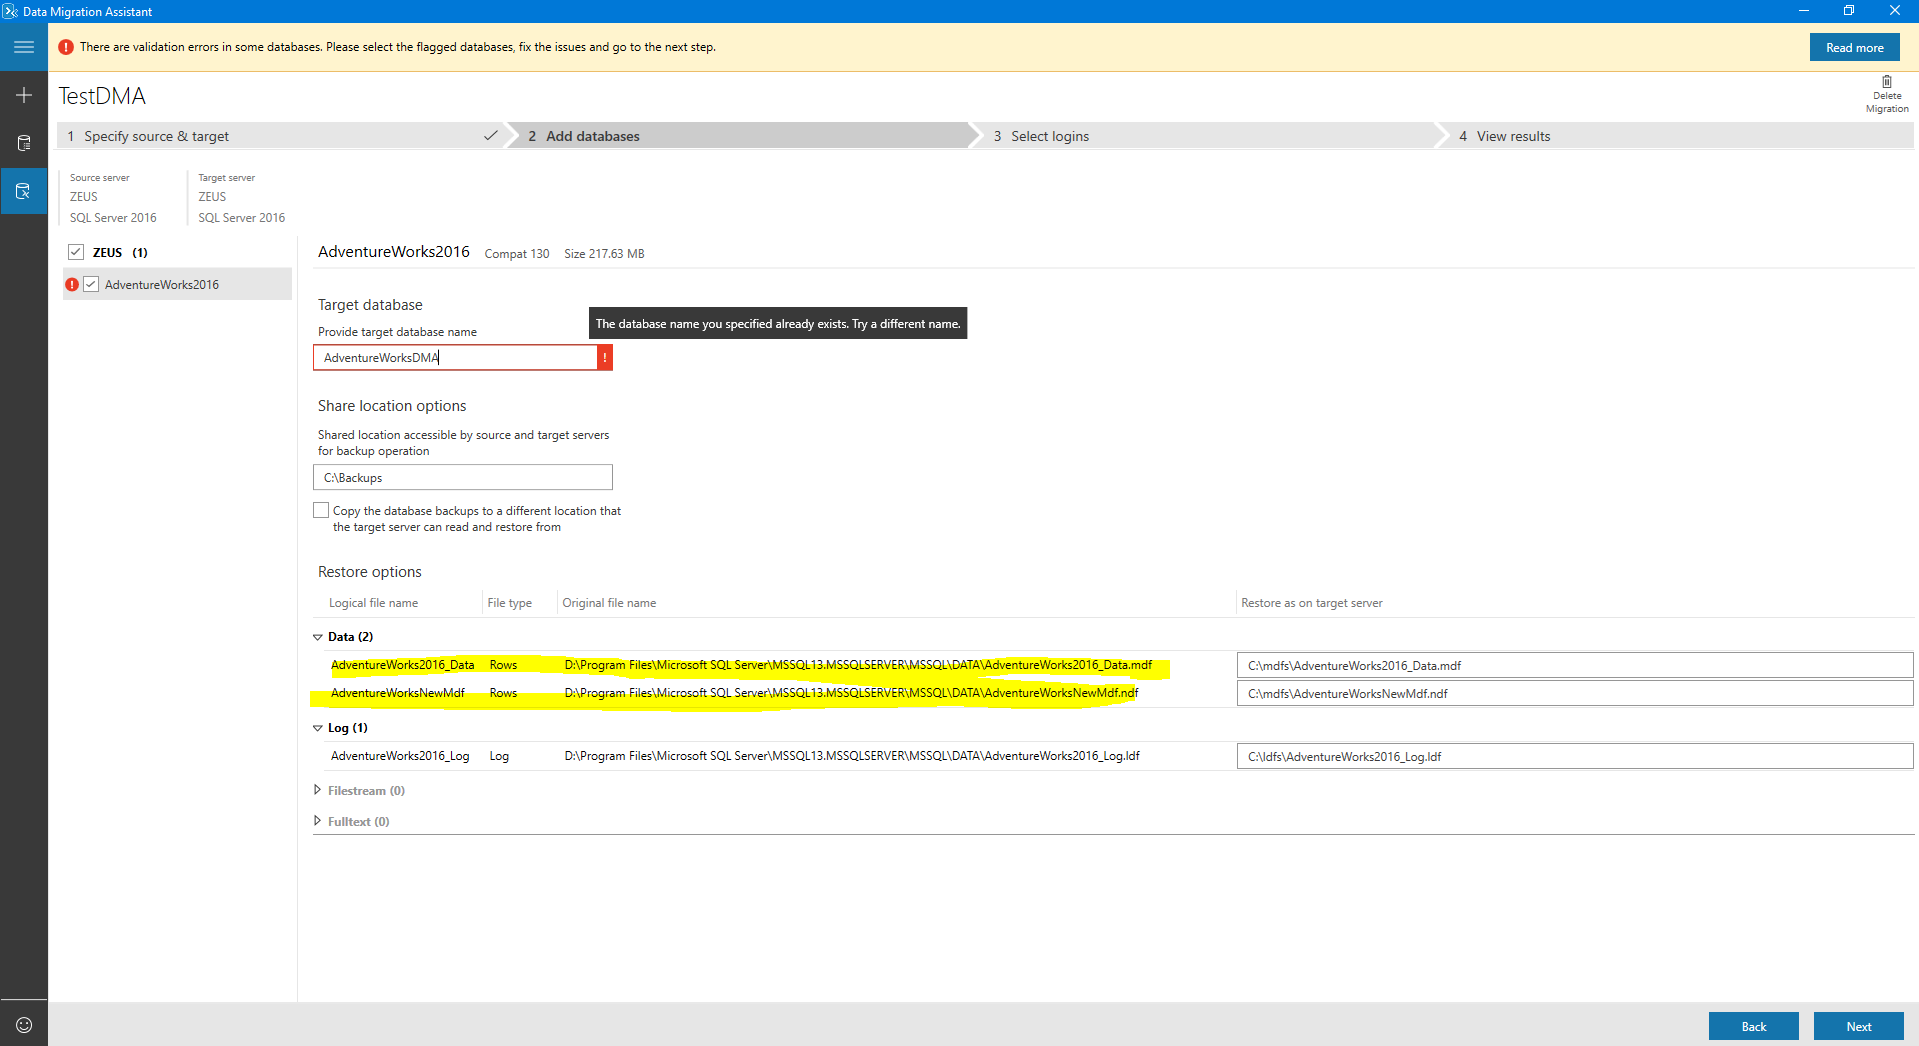Screen dimensions: 1919x1046
Task: Click the original AdventureWorks2016_Data.mdf file path
Action: pos(858,665)
